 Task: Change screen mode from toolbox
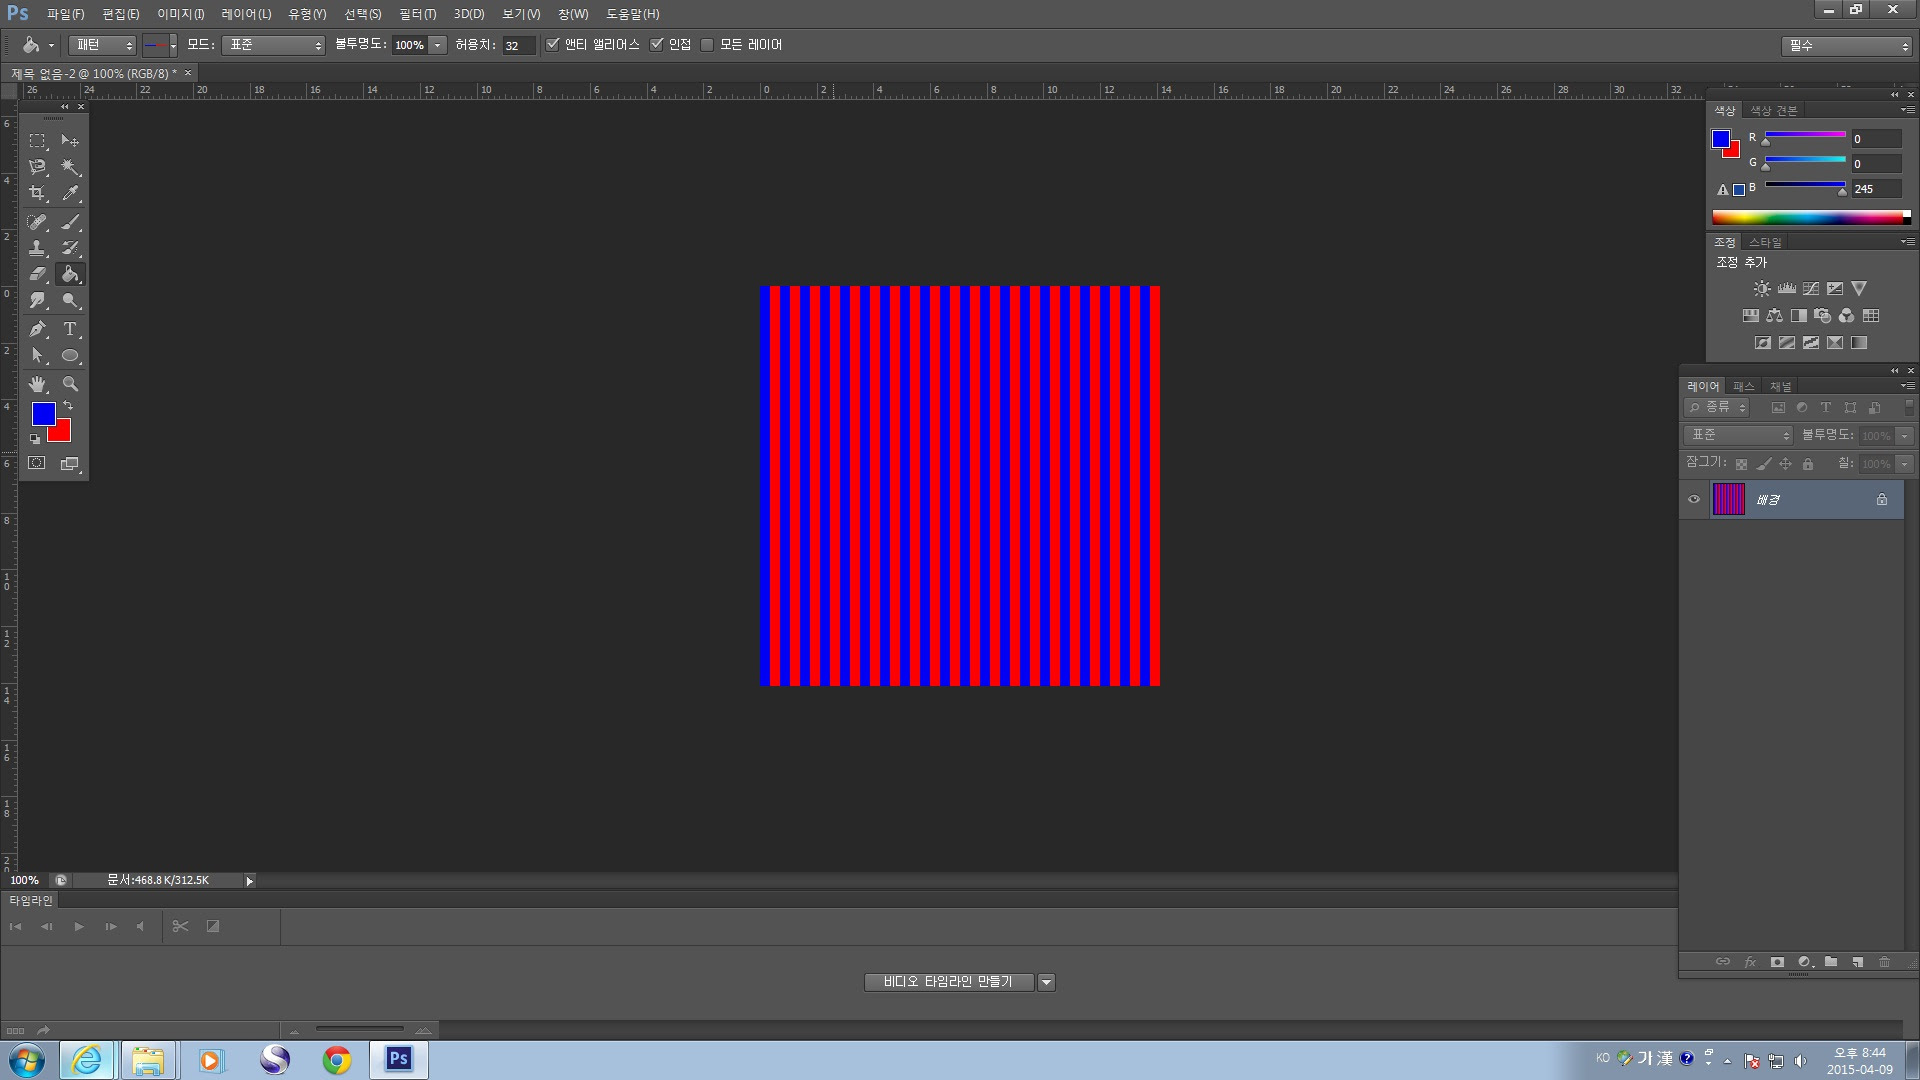[x=70, y=463]
